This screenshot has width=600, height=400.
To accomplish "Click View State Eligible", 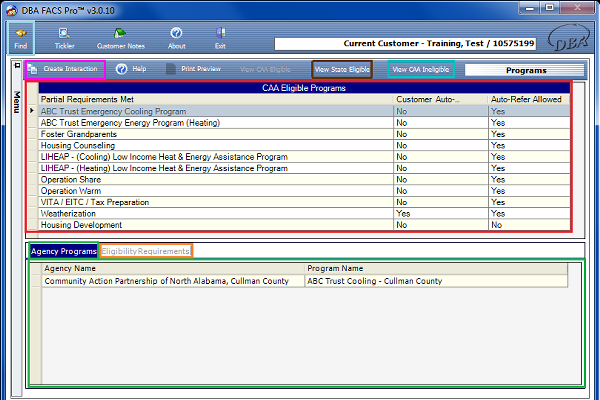I will [x=342, y=69].
